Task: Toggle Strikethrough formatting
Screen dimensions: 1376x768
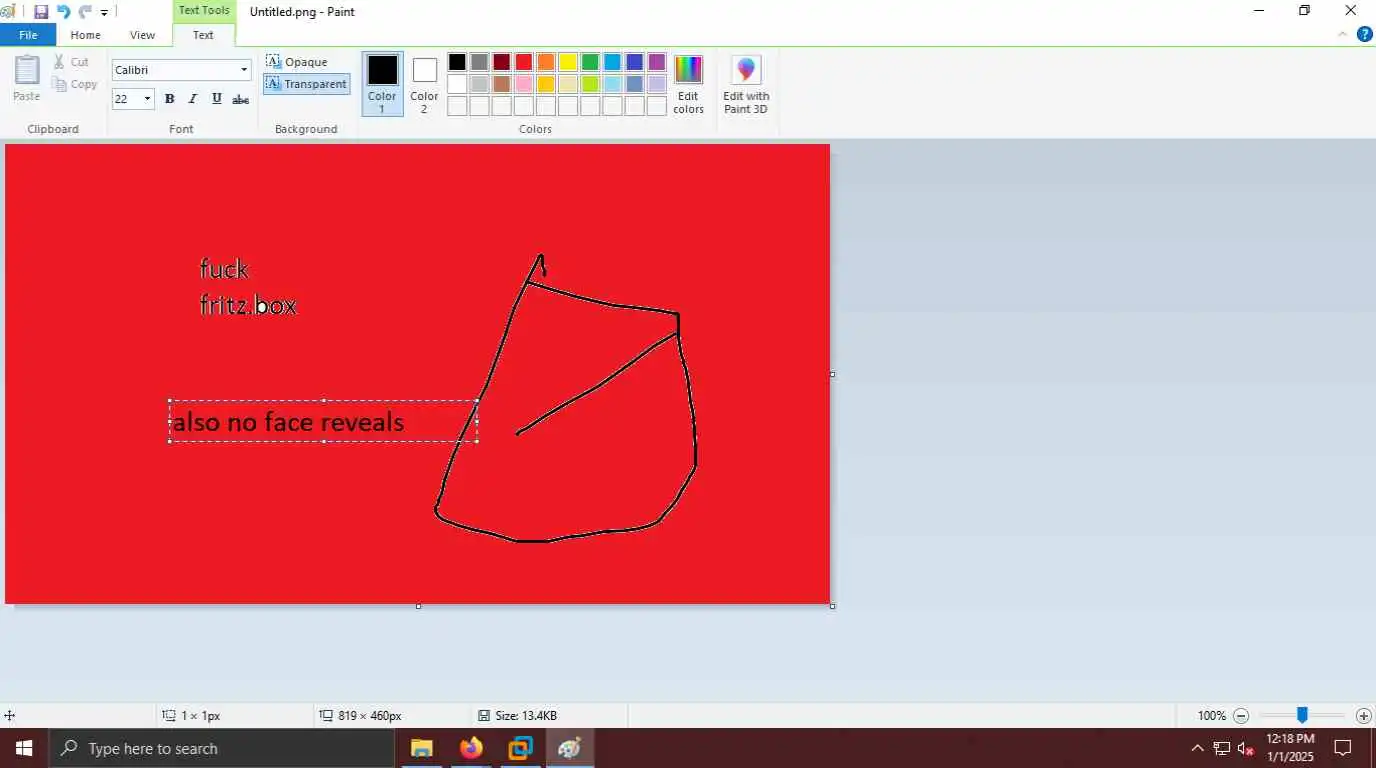Action: coord(240,99)
